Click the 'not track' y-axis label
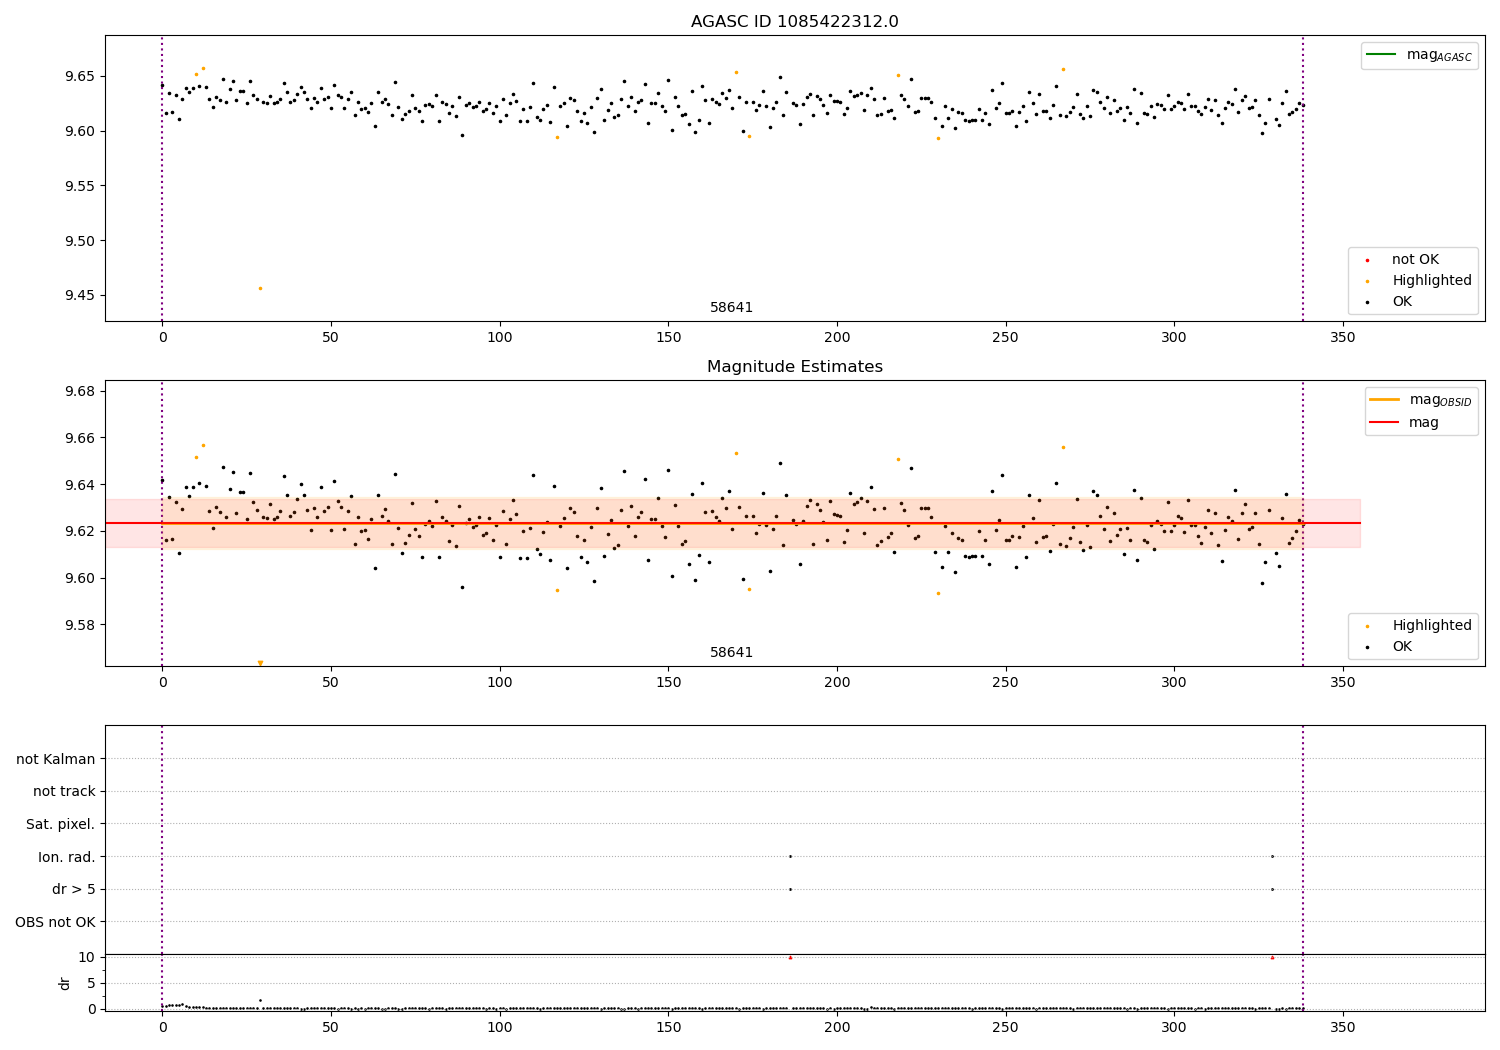Screen dimensions: 1500x1050 pyautogui.click(x=64, y=791)
